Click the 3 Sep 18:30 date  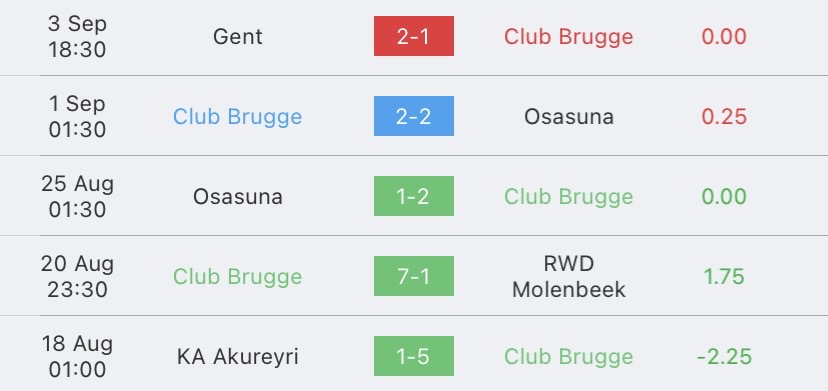(77, 36)
